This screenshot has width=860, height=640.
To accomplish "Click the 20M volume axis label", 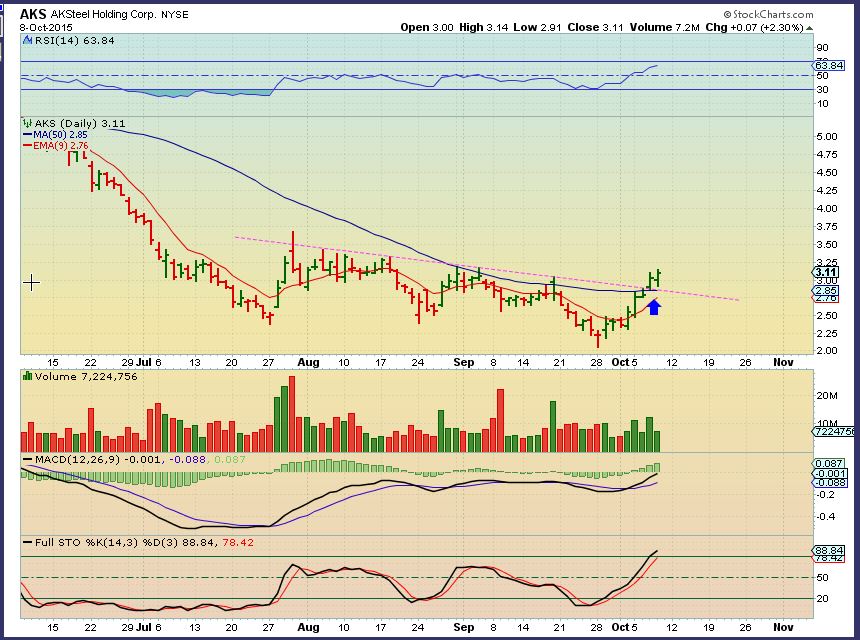I will (827, 395).
